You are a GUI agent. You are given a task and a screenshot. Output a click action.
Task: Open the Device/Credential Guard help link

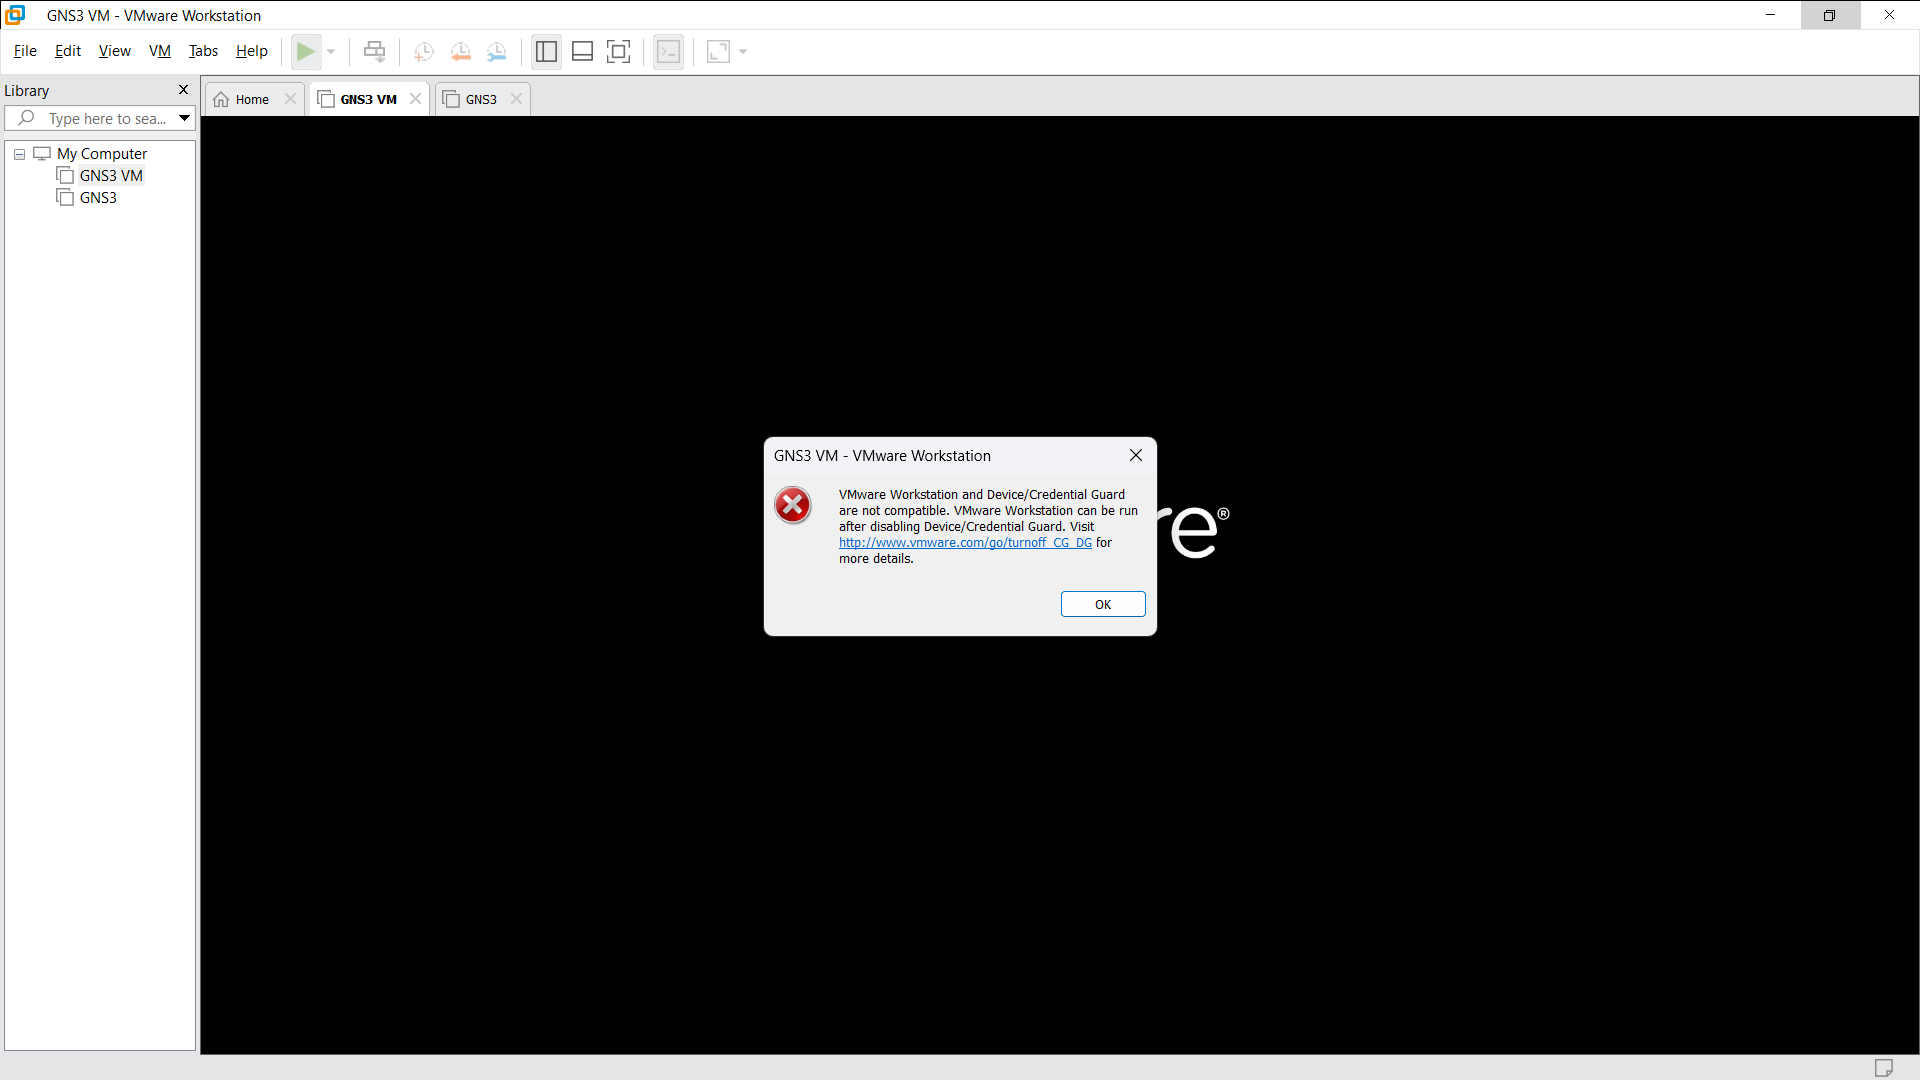pos(964,542)
